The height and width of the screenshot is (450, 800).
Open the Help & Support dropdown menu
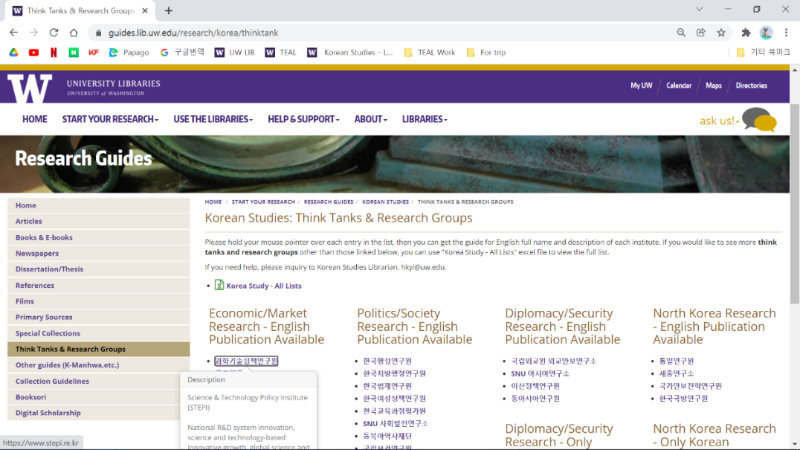point(303,119)
